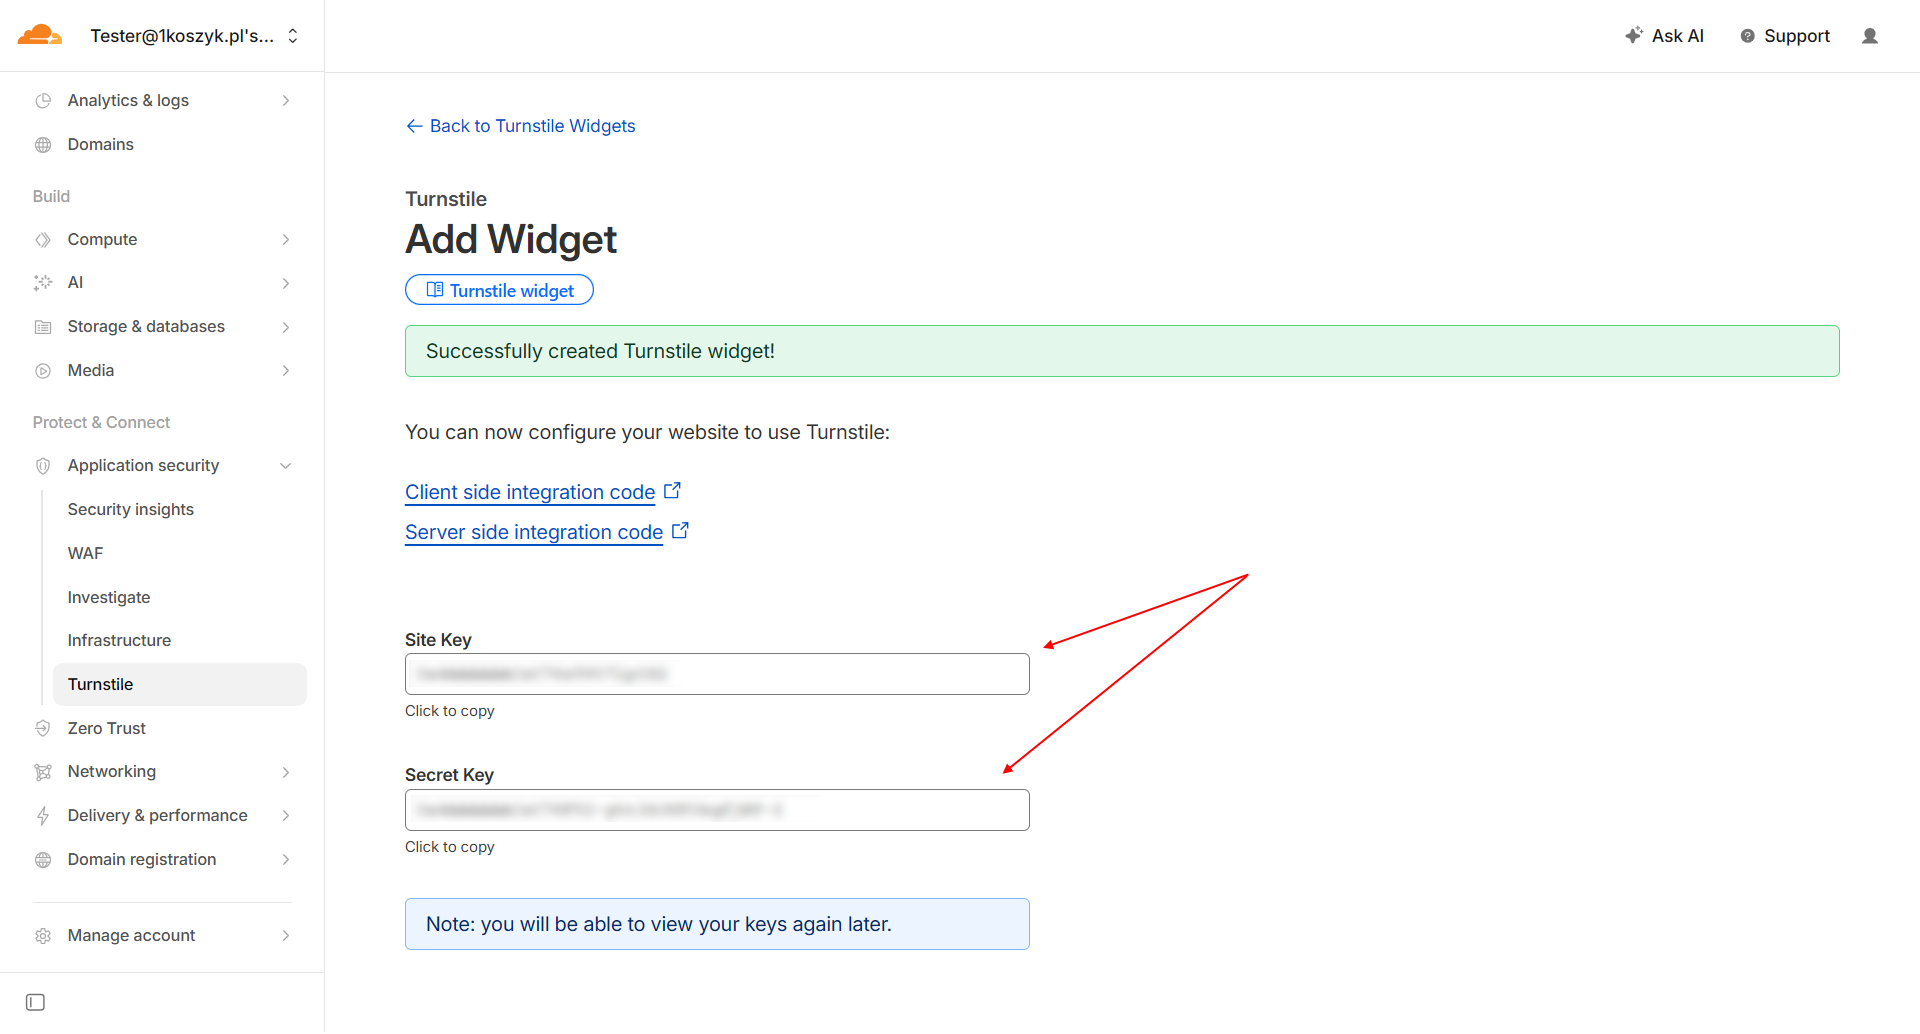Open the user profile icon
Image resolution: width=1920 pixels, height=1034 pixels.
(x=1869, y=36)
